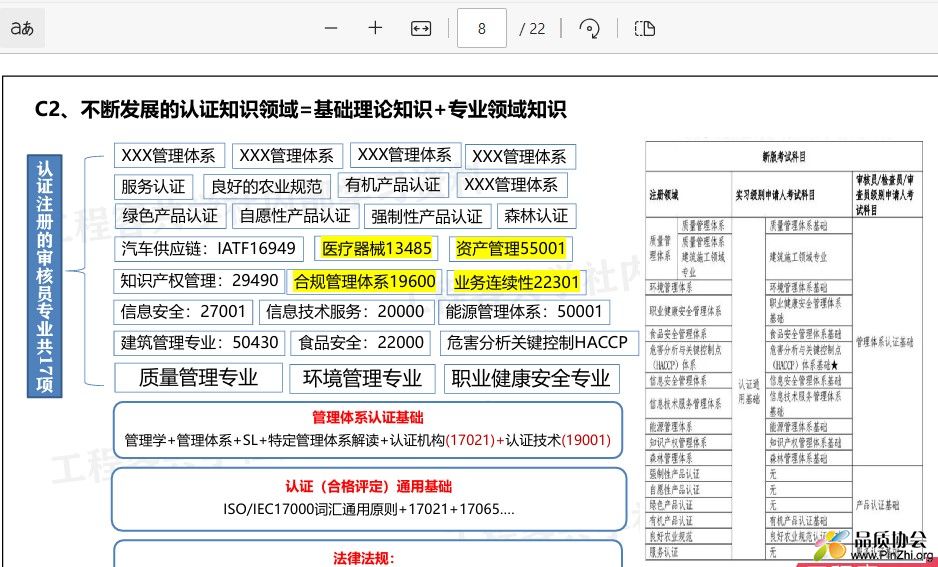Click the slide heading starting with C2
Screen dimensions: 938x567
pos(300,110)
